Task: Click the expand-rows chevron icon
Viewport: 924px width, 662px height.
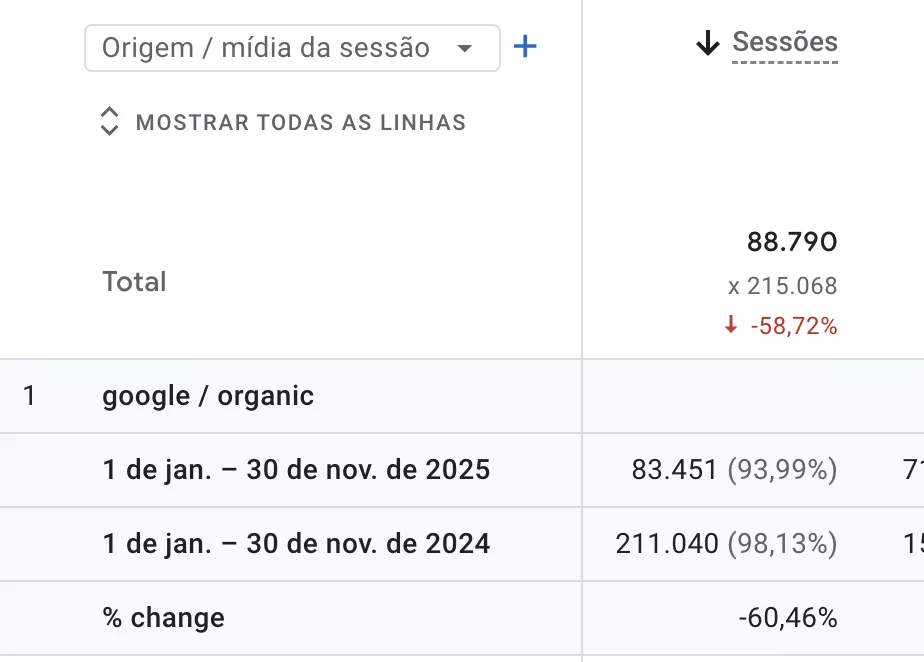Action: [110, 122]
